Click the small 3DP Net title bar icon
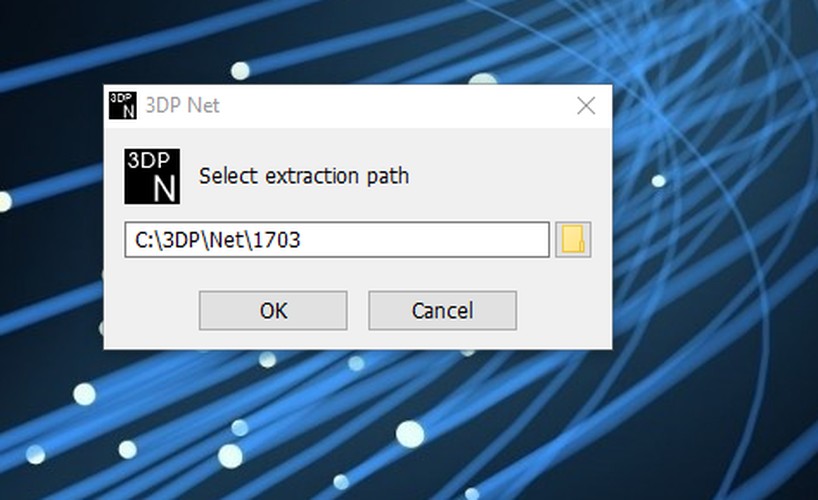Screen dimensions: 818x500 [x=123, y=105]
